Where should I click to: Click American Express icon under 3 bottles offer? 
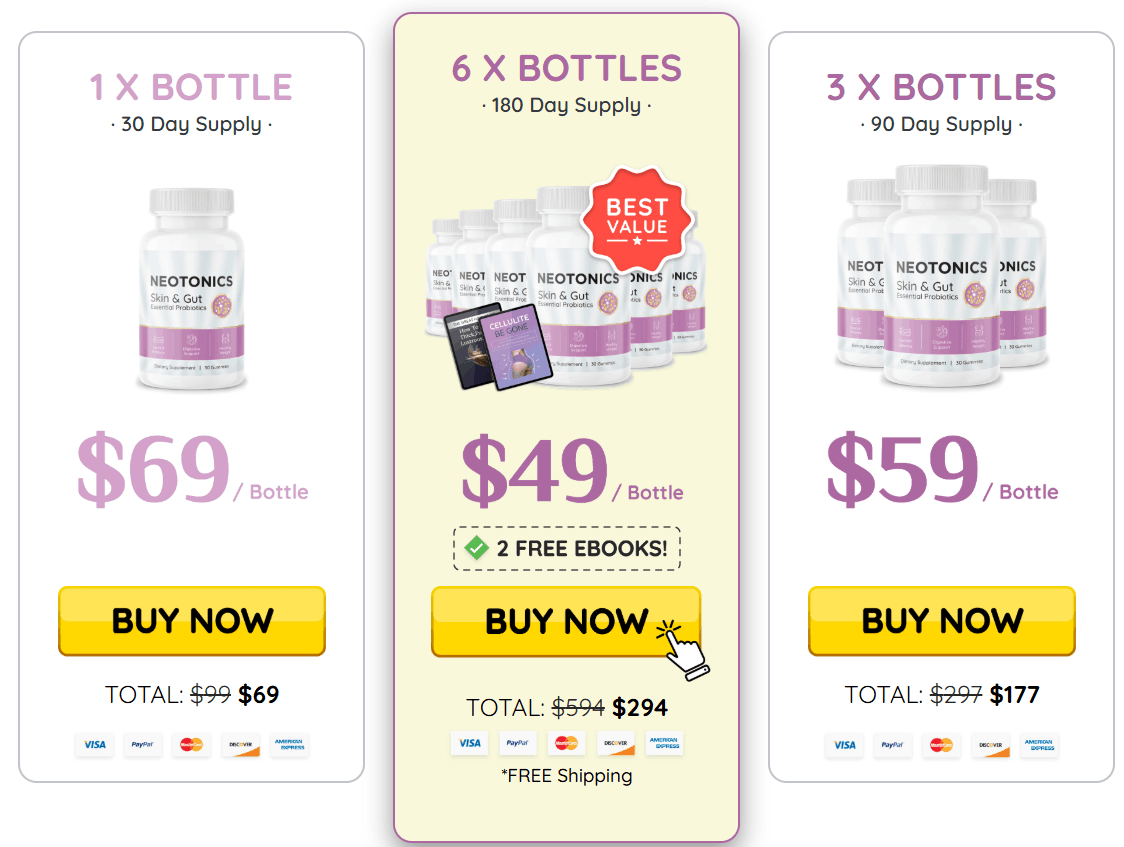pyautogui.click(x=1039, y=745)
